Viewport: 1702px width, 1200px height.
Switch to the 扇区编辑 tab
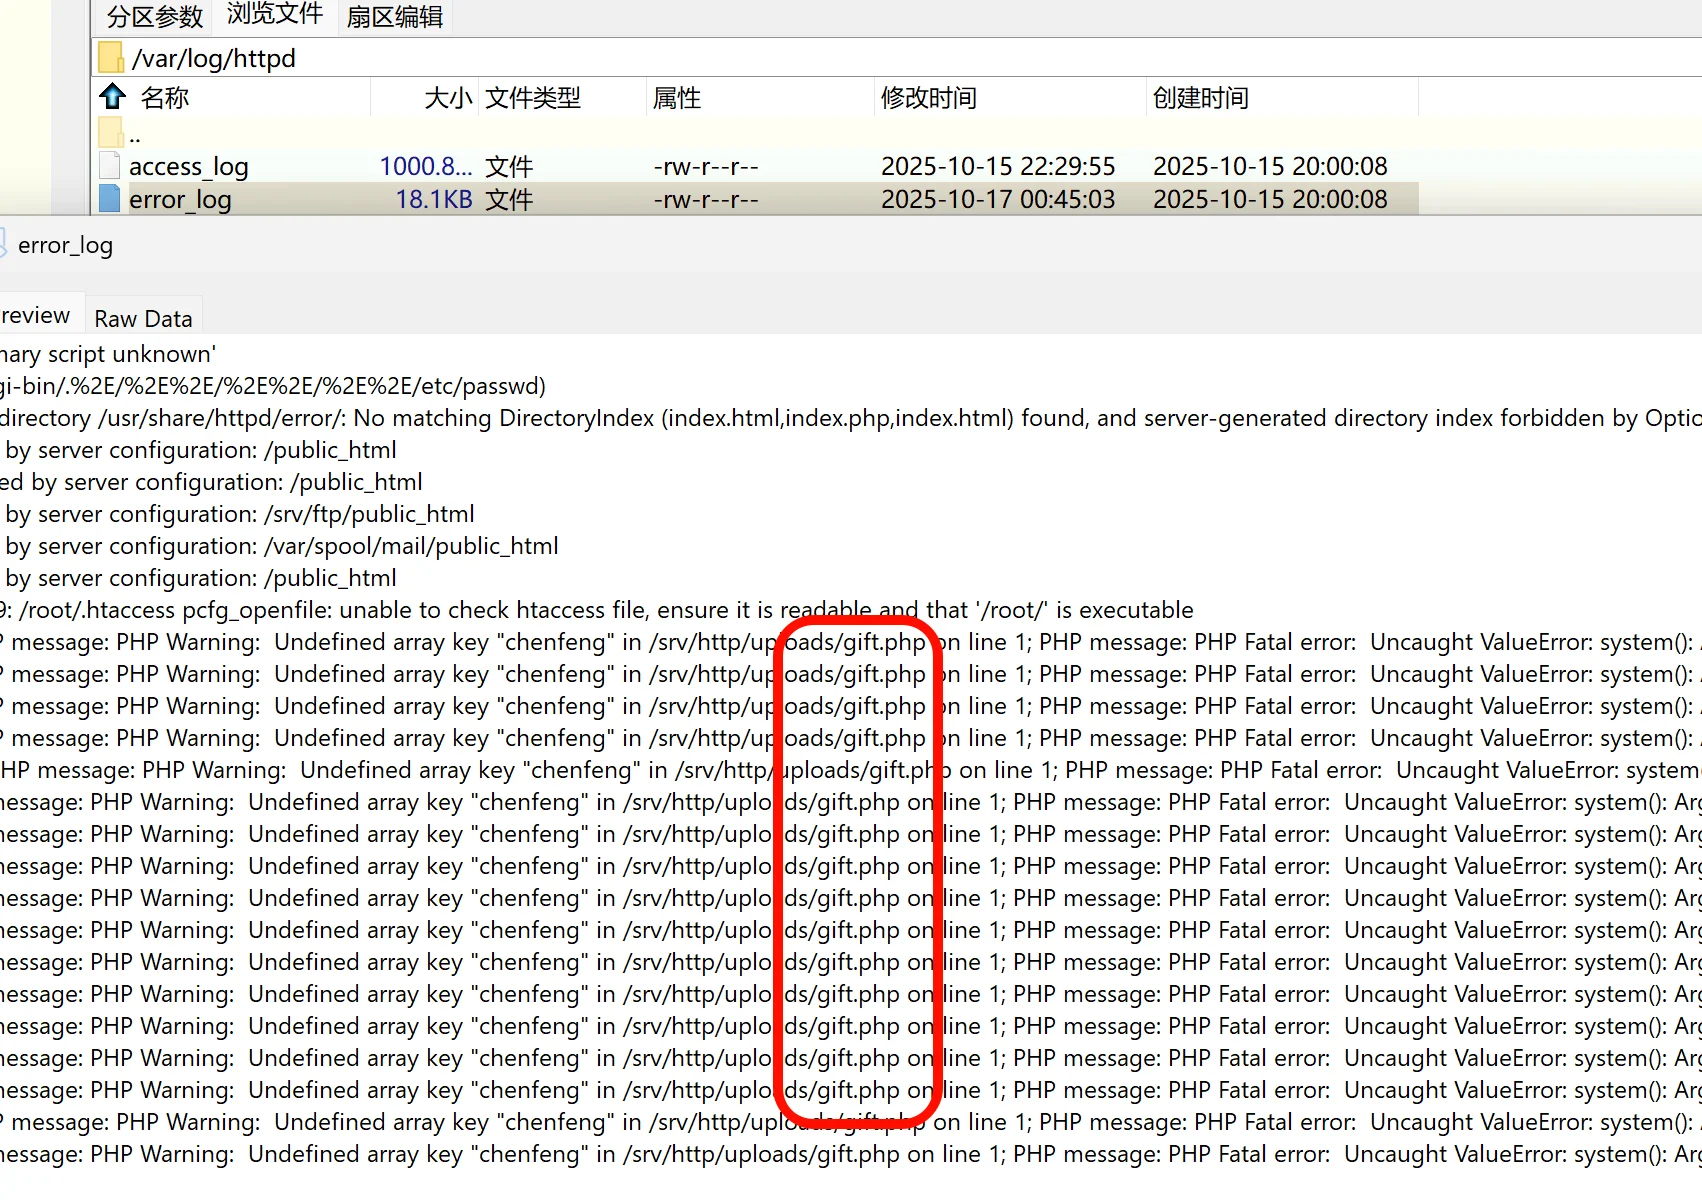[394, 17]
